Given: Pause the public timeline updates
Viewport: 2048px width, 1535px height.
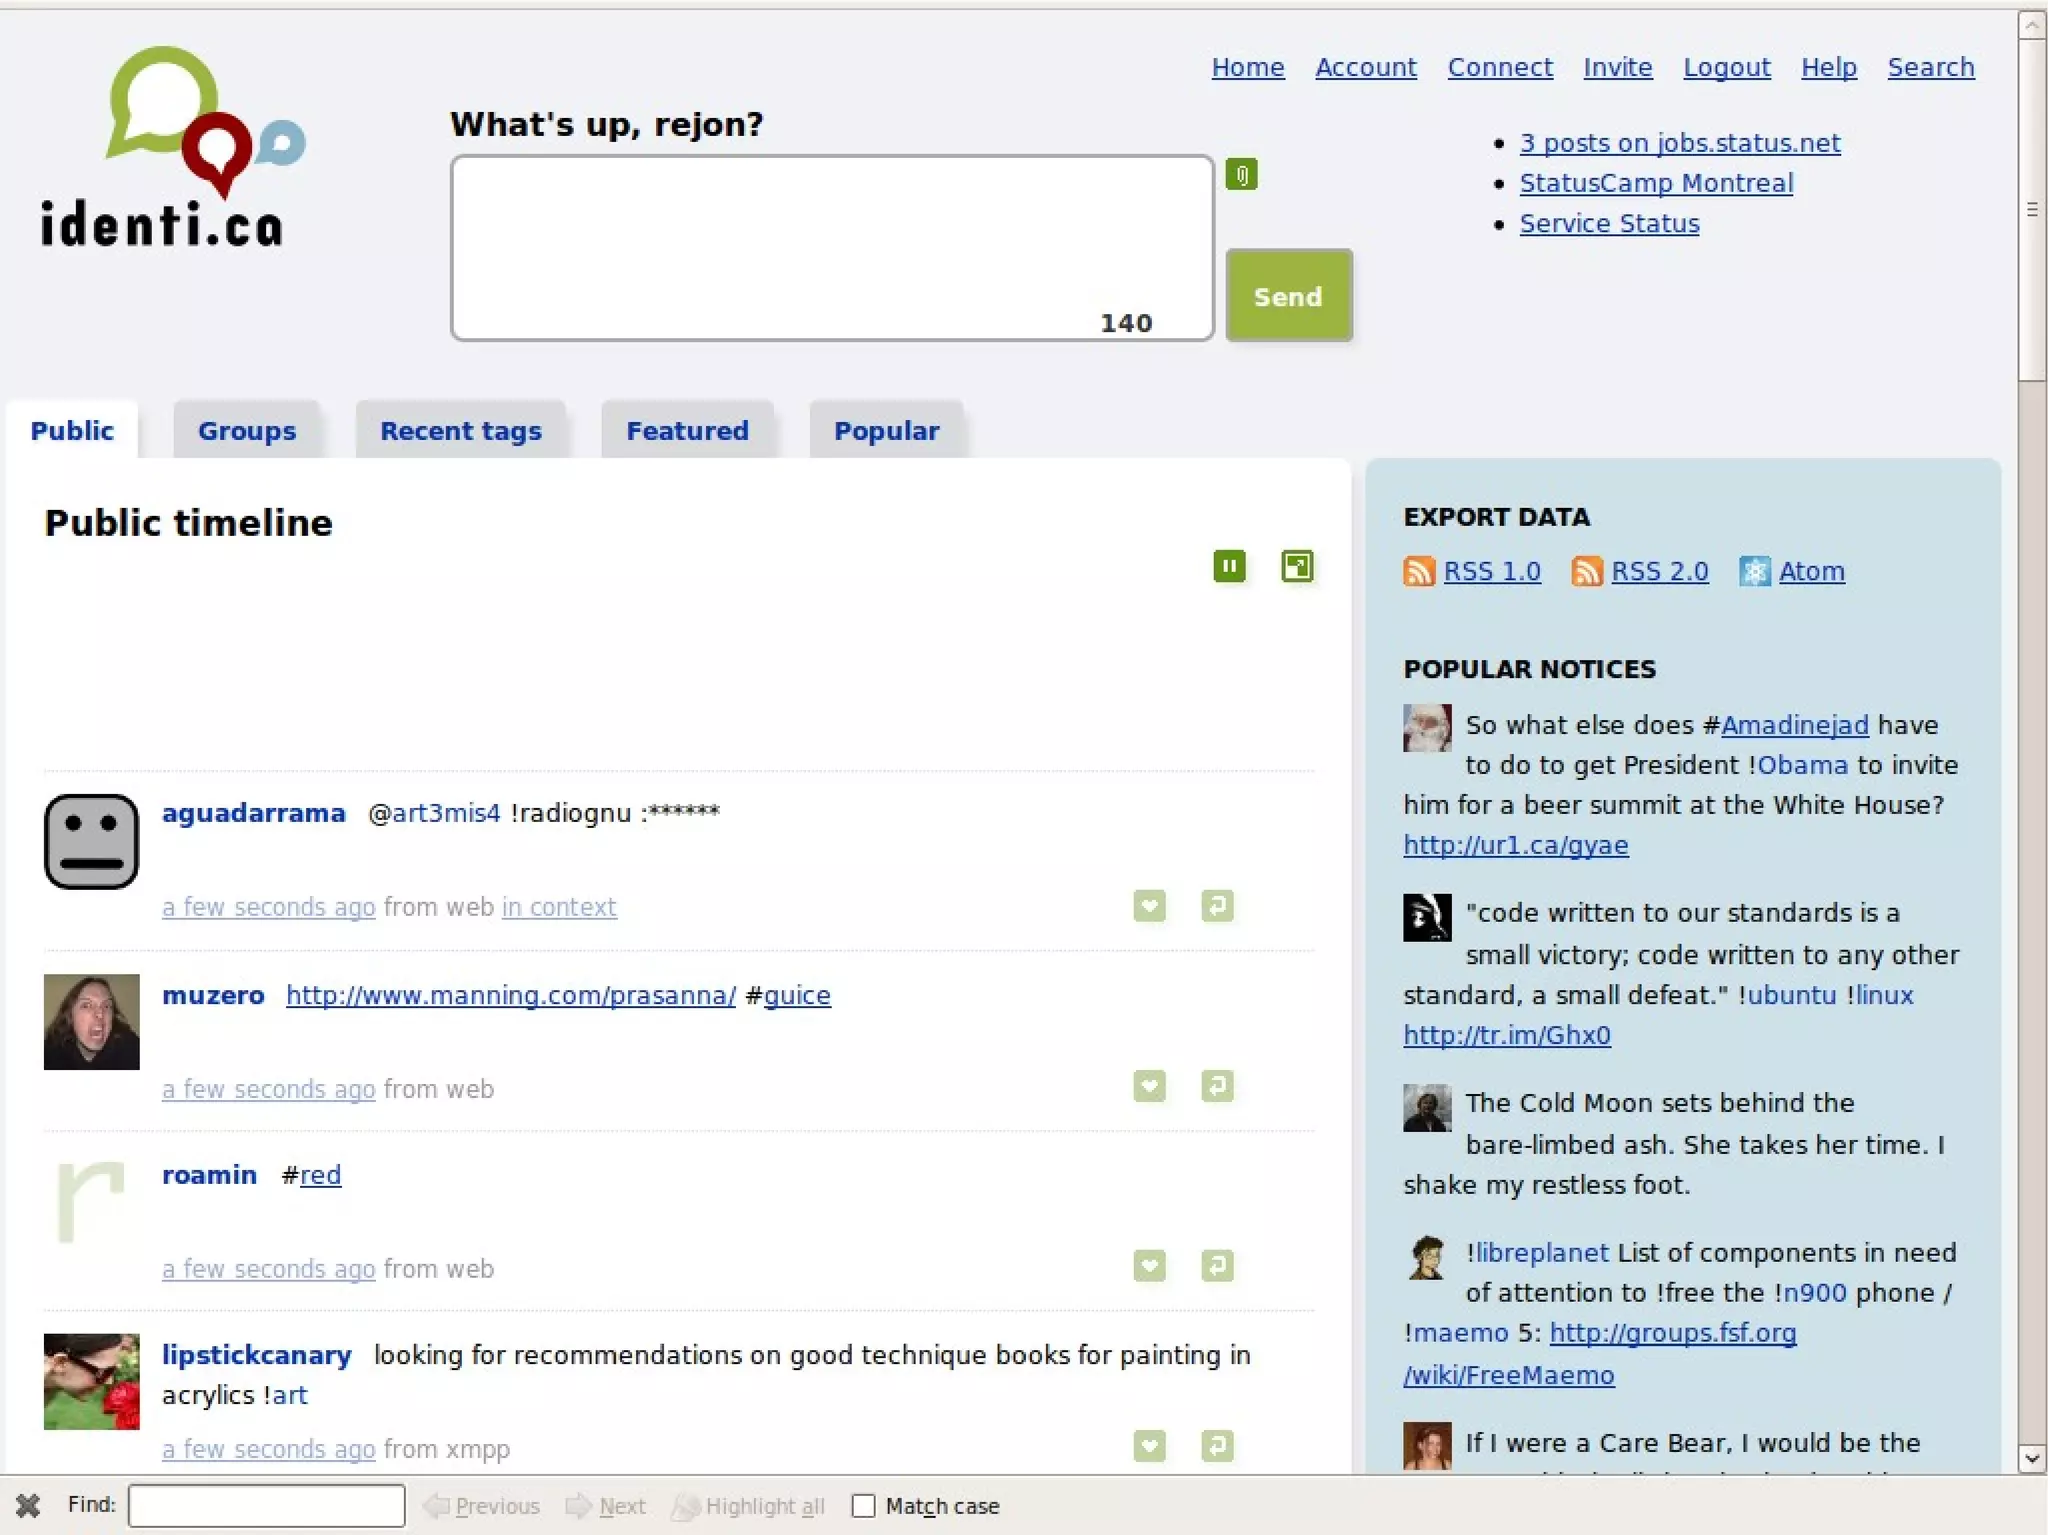Looking at the screenshot, I should pos(1229,566).
